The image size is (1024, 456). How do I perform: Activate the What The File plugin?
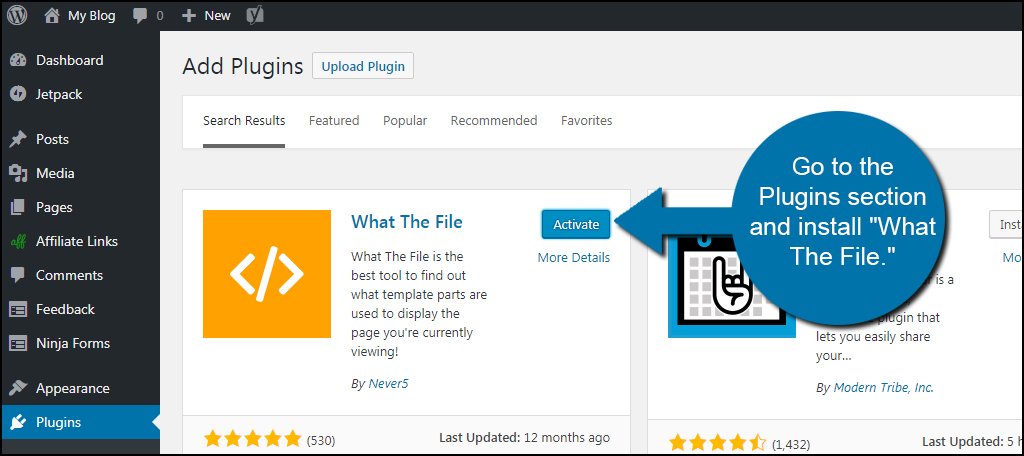point(576,224)
